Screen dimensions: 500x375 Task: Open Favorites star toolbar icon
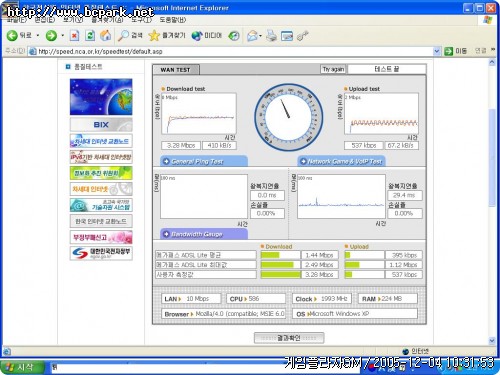[x=154, y=35]
